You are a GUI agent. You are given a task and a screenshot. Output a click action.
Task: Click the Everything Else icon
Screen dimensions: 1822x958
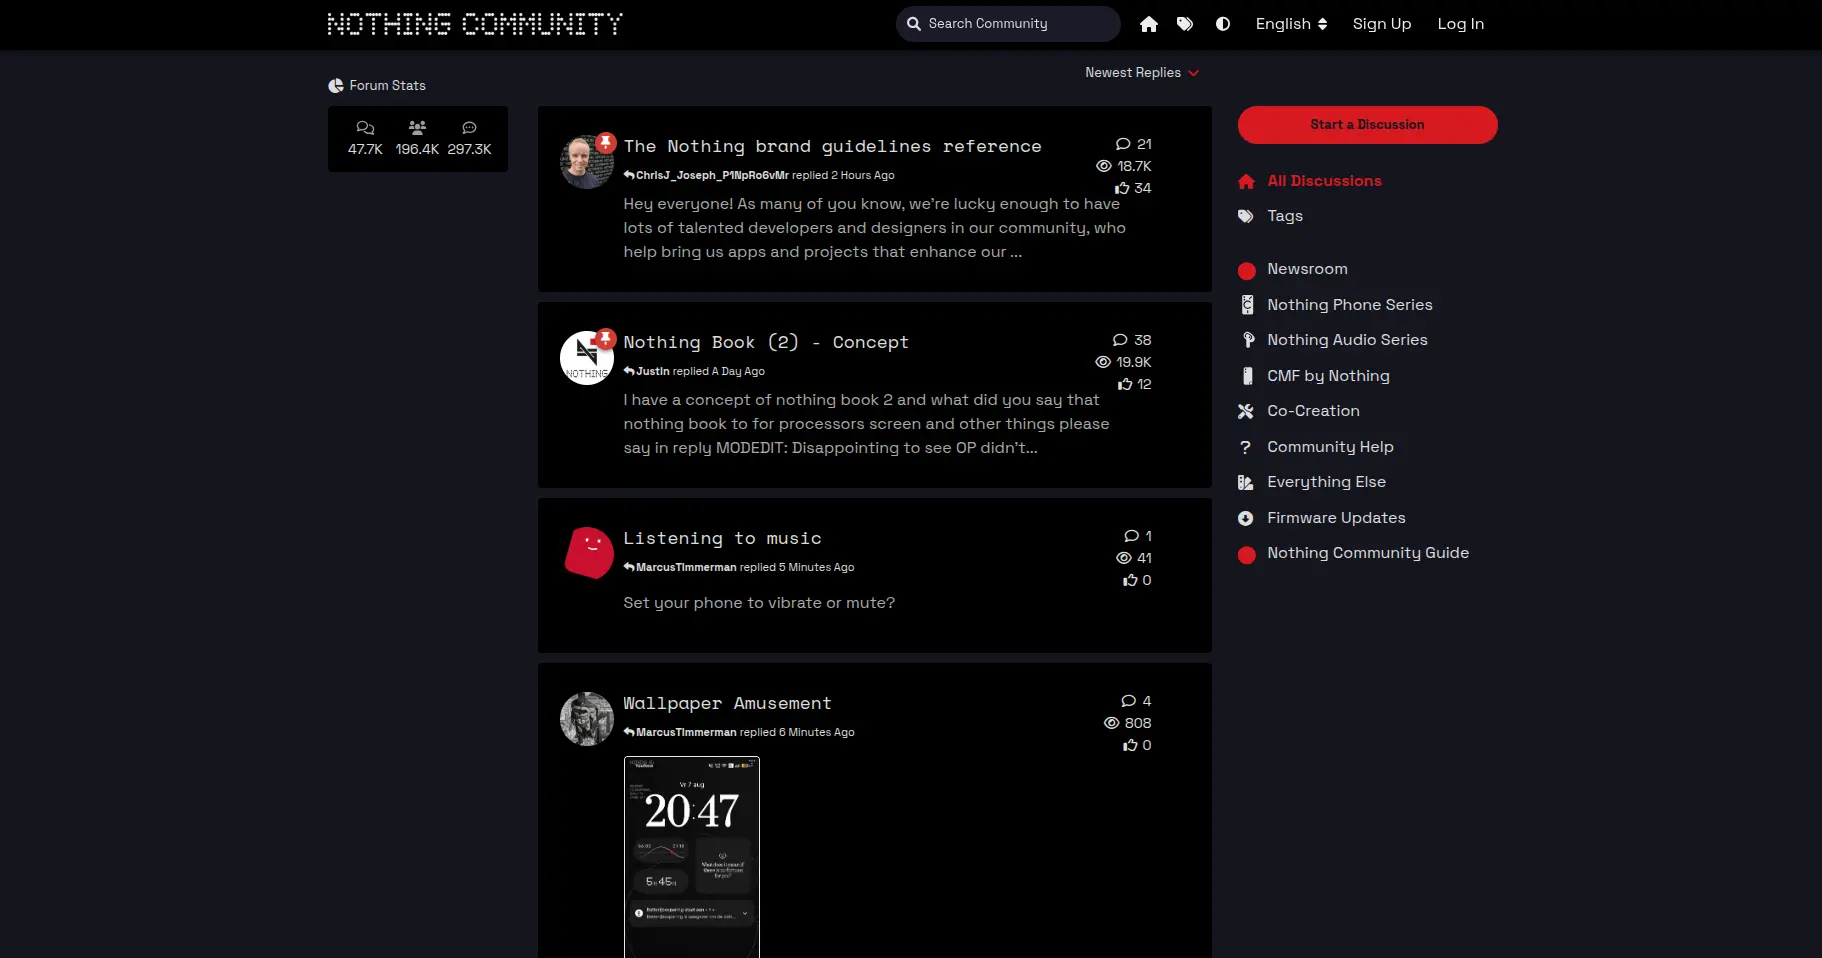[x=1246, y=482]
